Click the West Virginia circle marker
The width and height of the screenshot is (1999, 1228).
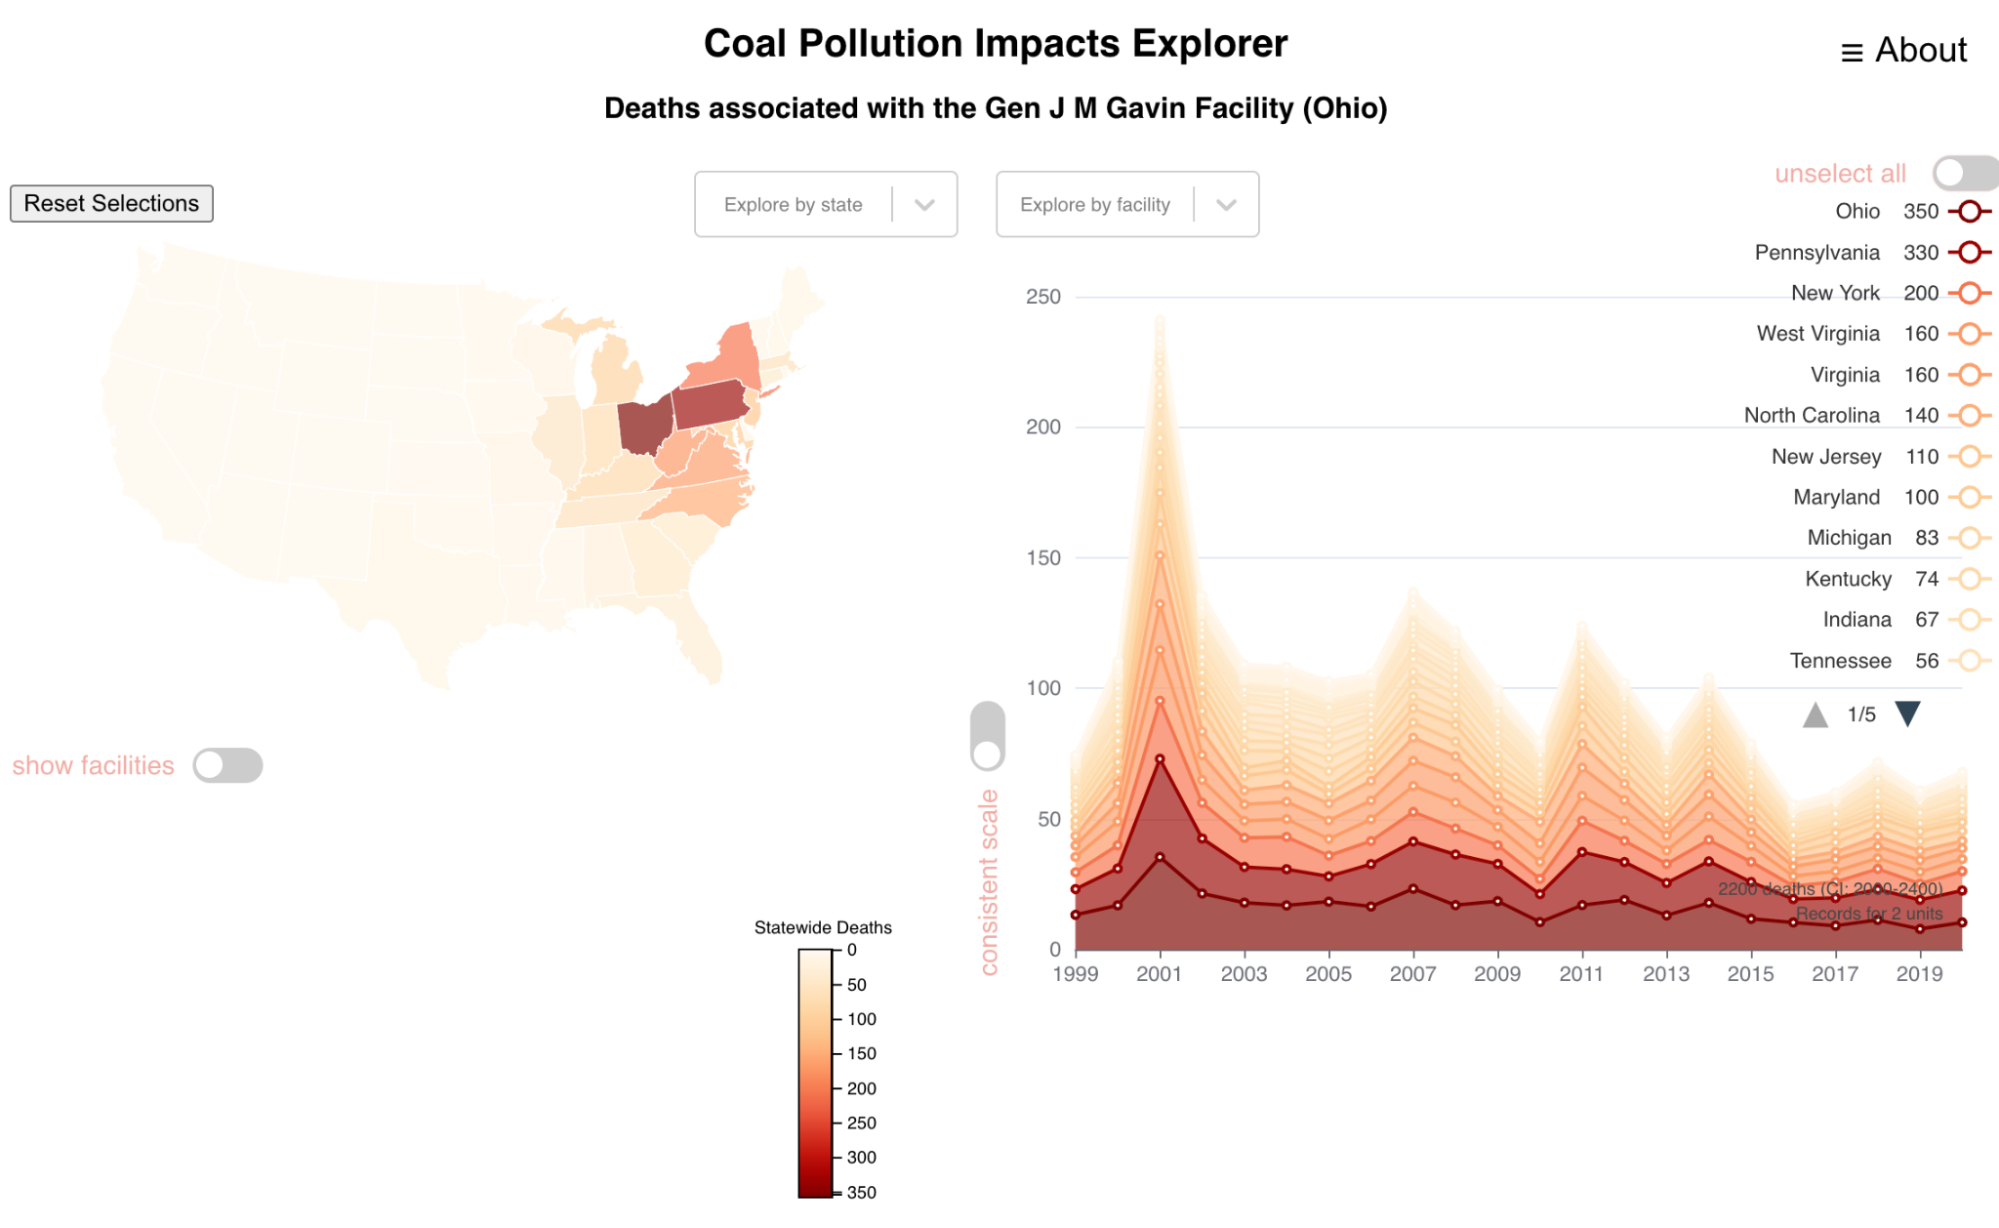[x=1968, y=333]
